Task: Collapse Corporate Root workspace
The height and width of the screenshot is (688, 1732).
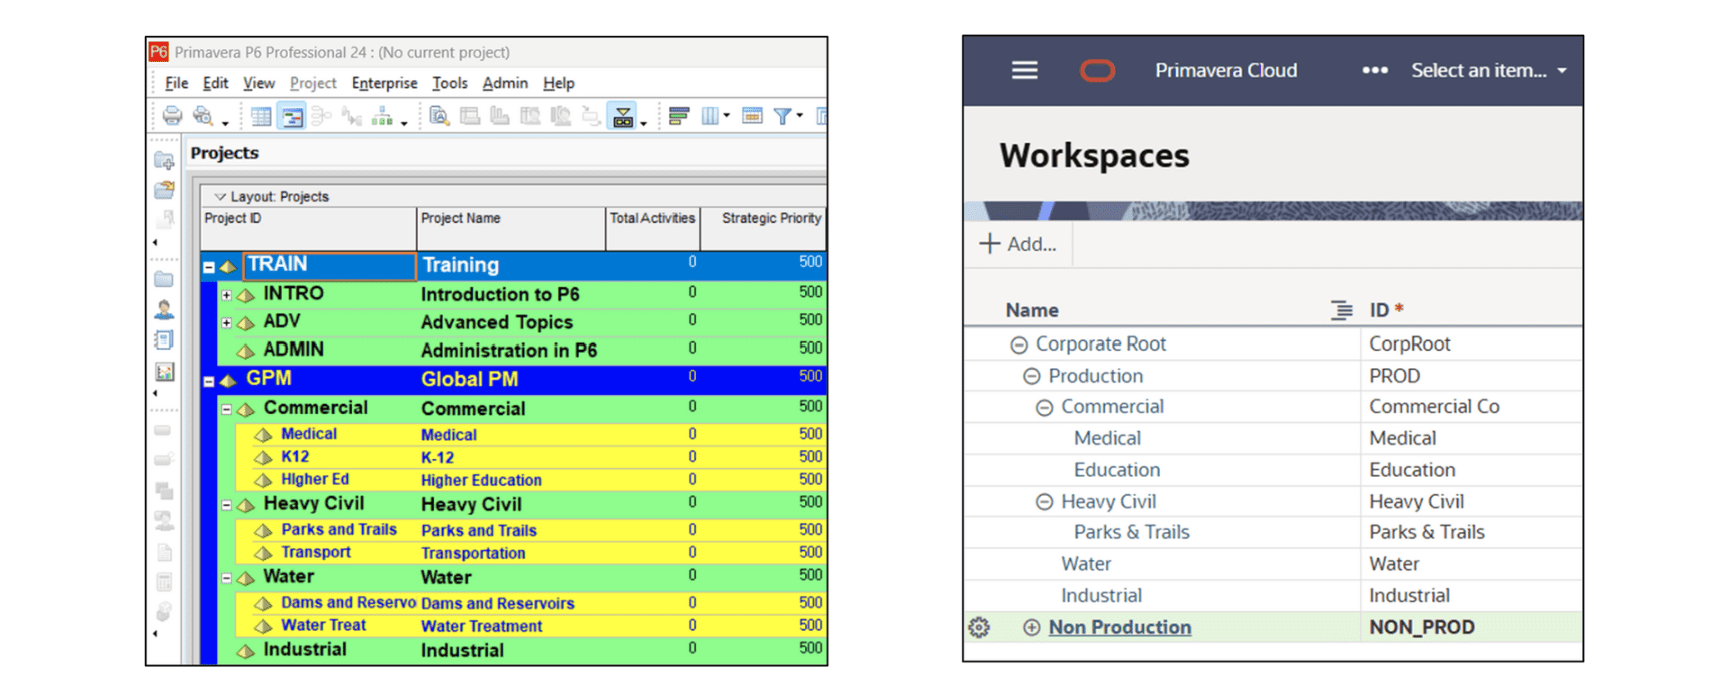Action: coord(1019,345)
